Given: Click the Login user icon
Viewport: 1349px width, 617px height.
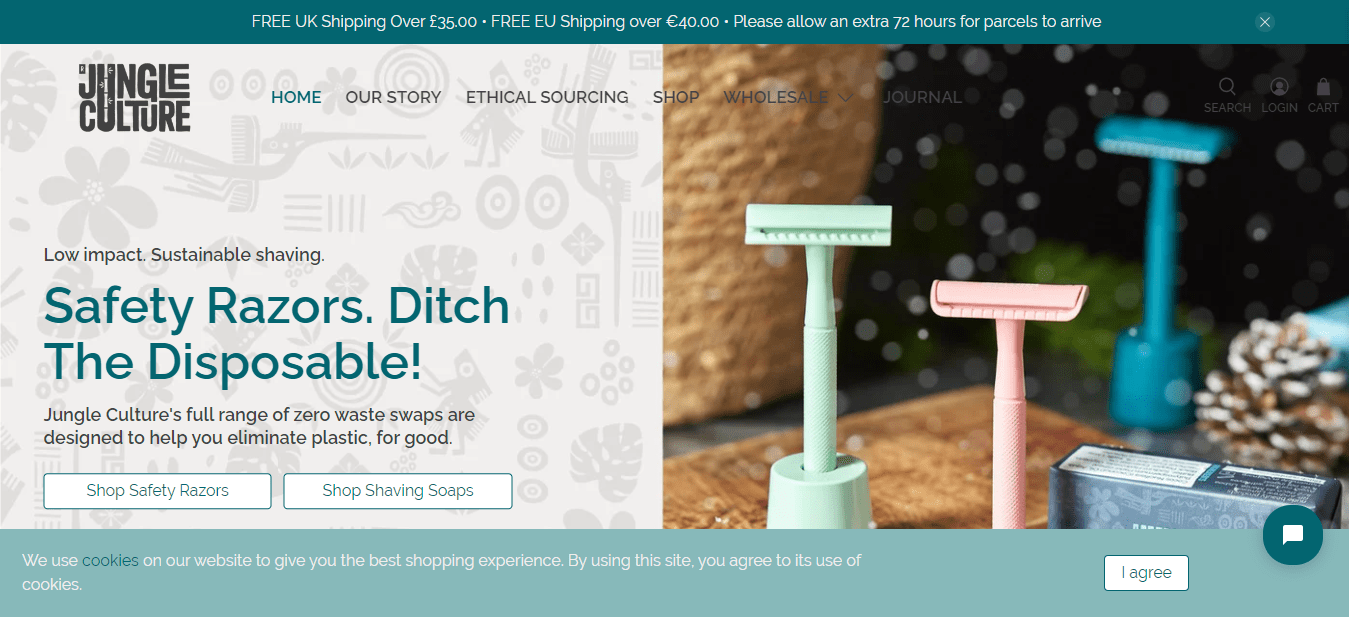Looking at the screenshot, I should (x=1279, y=87).
